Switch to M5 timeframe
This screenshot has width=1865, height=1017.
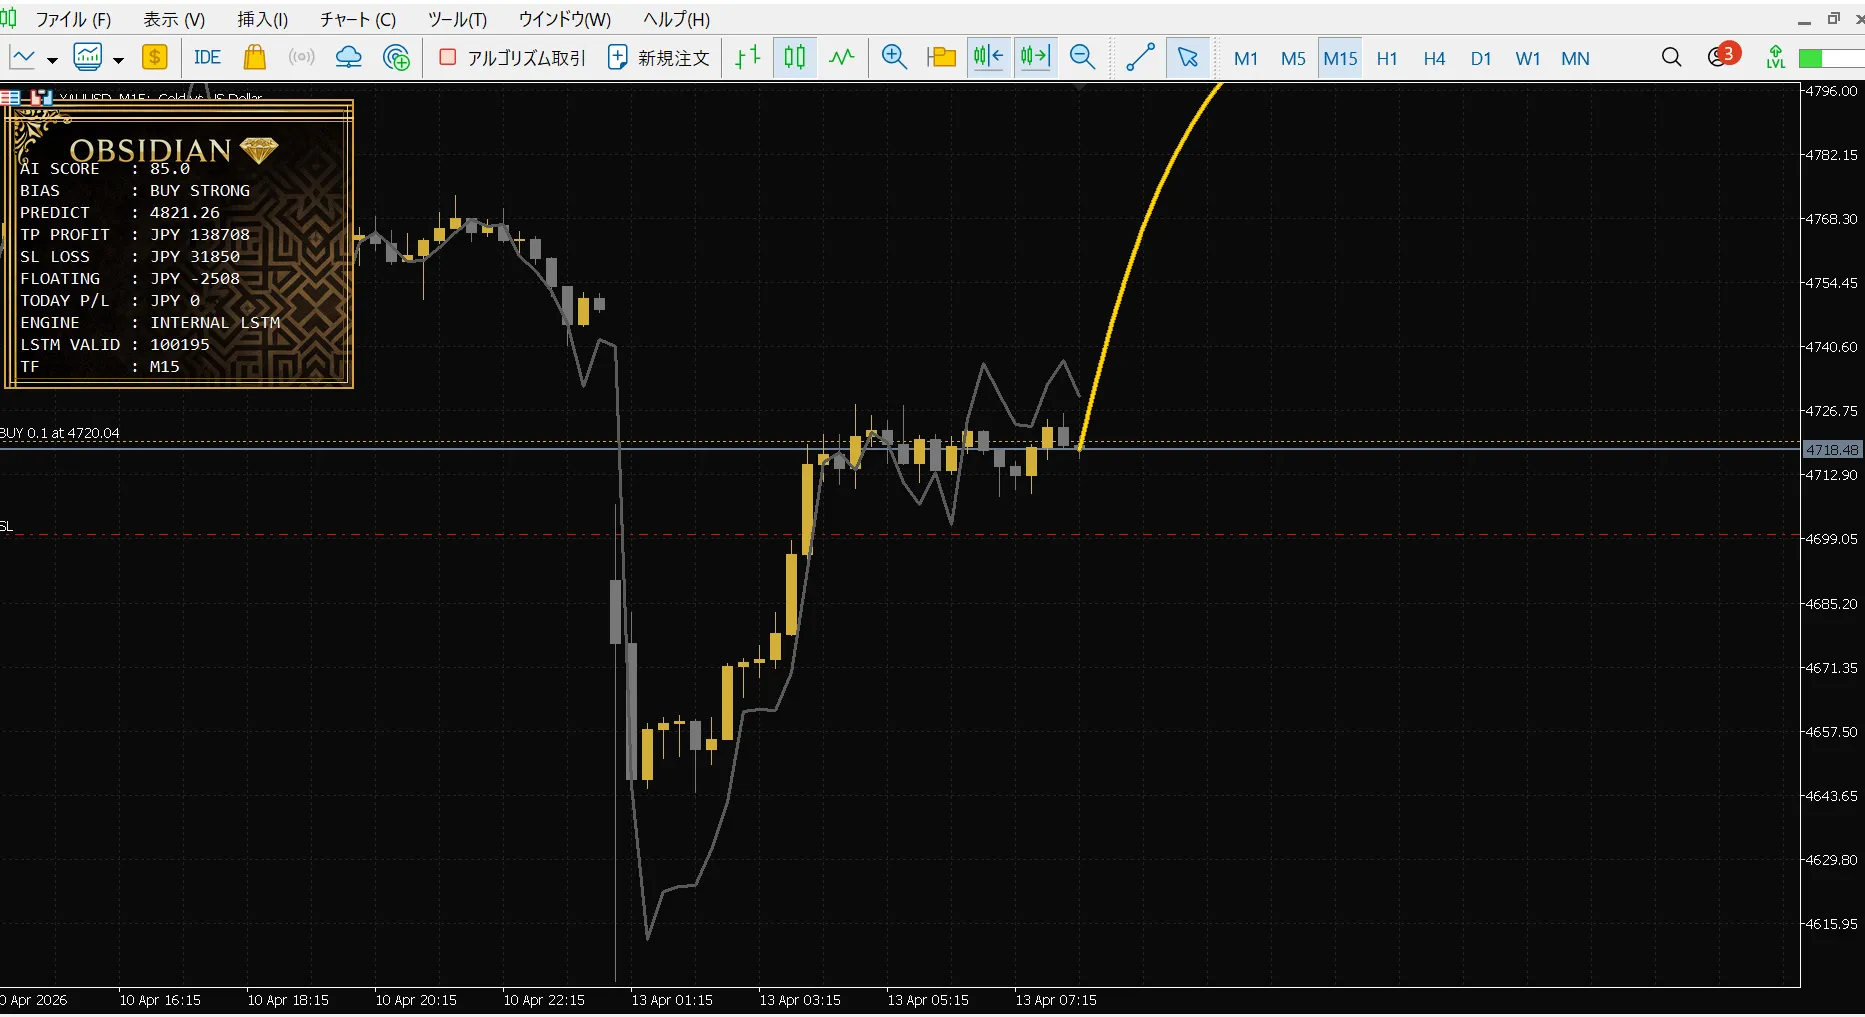tap(1293, 59)
